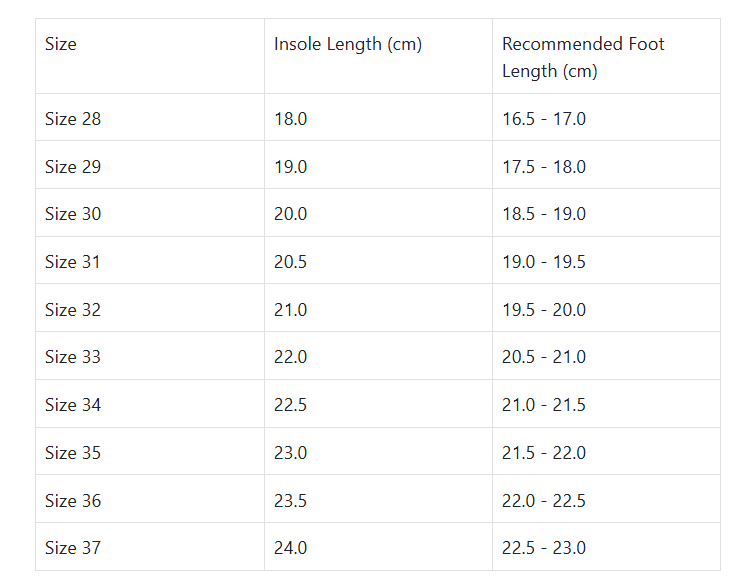Click the Size 30 row label
The image size is (744, 588).
coord(73,214)
